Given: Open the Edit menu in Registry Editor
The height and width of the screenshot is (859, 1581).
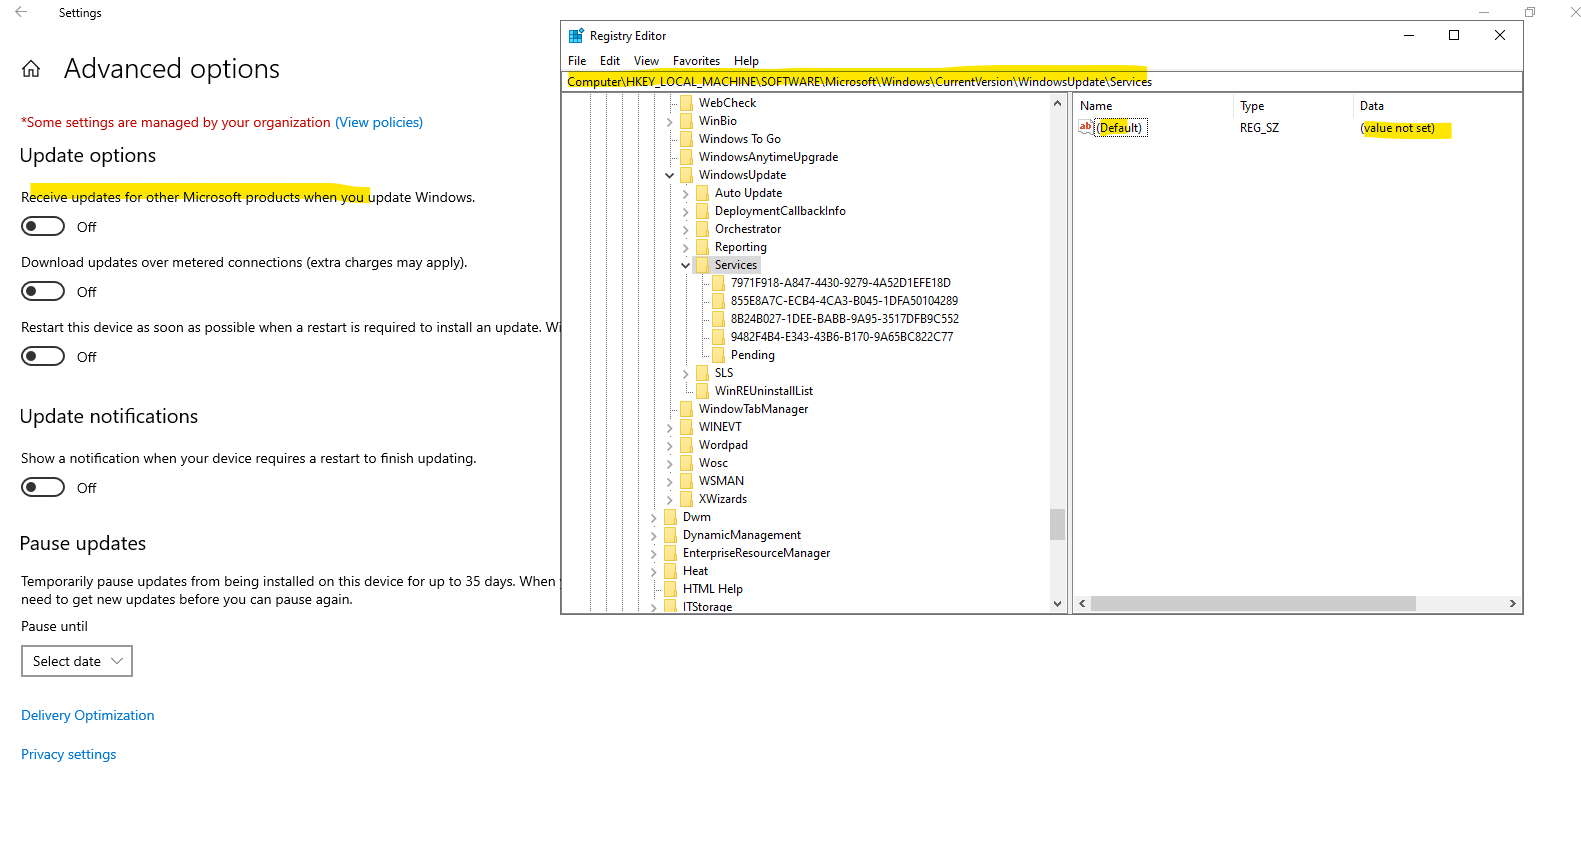Looking at the screenshot, I should (x=610, y=61).
